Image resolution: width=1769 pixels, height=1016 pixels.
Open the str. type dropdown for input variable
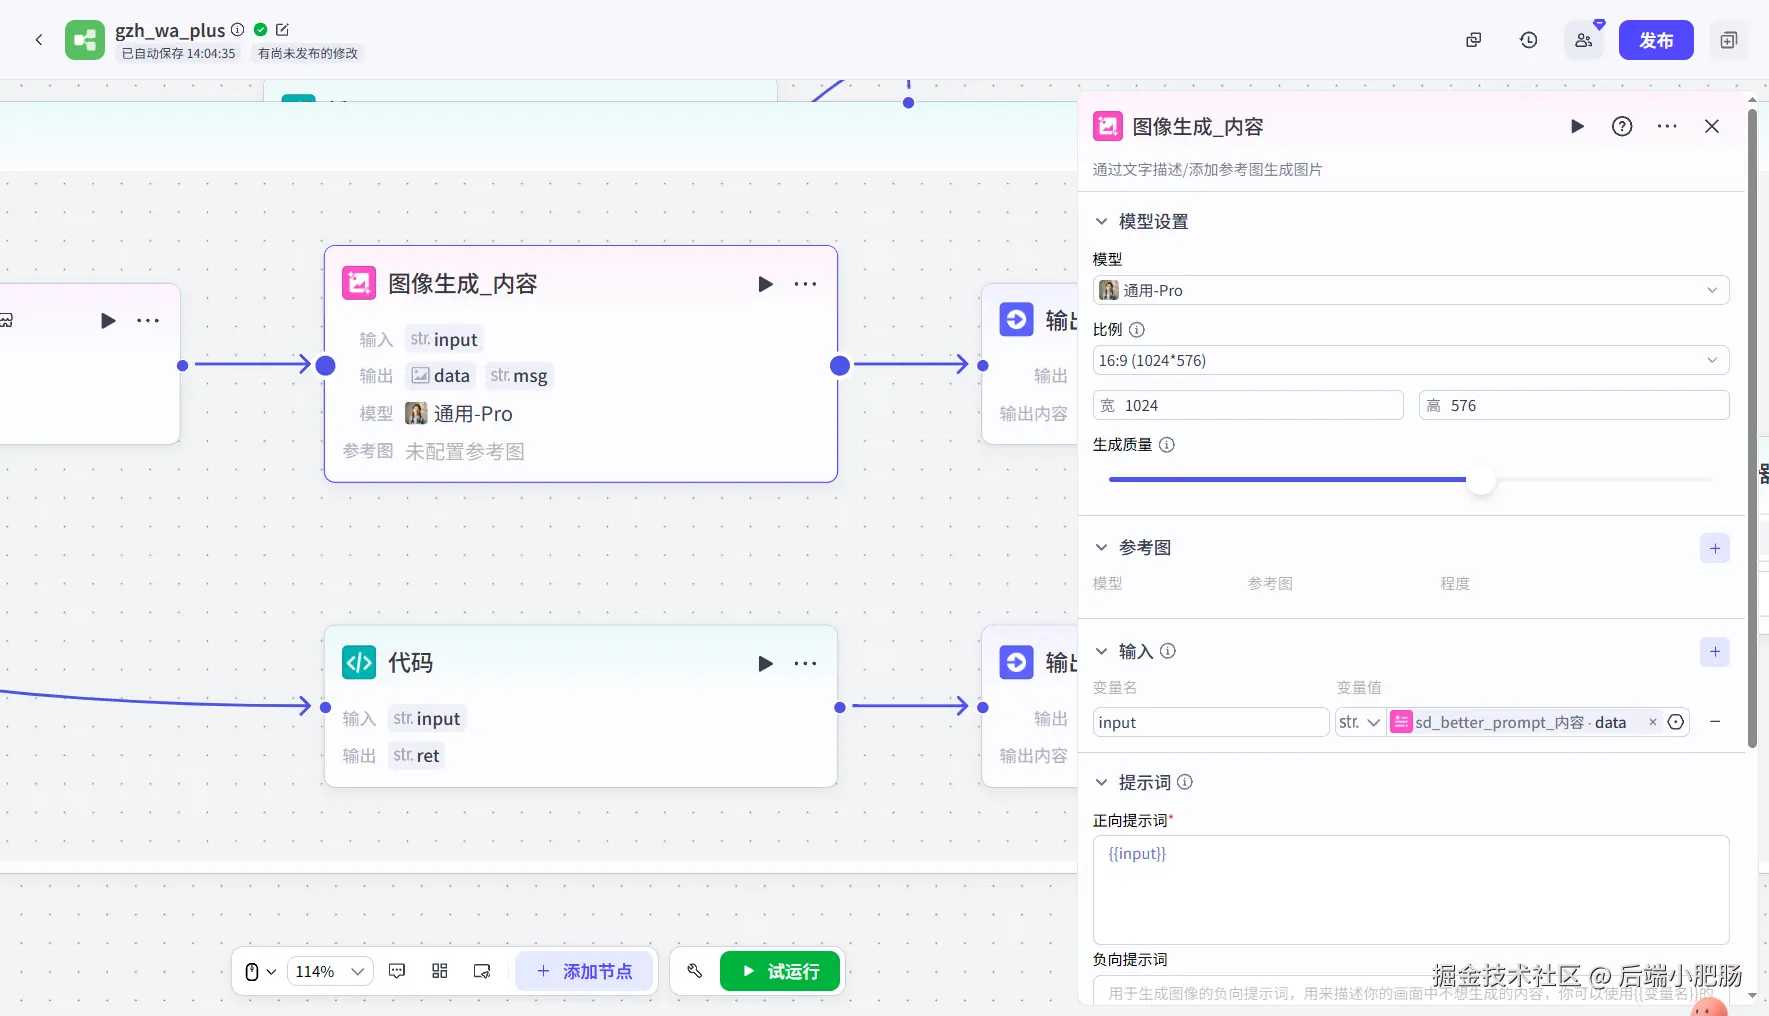point(1360,722)
